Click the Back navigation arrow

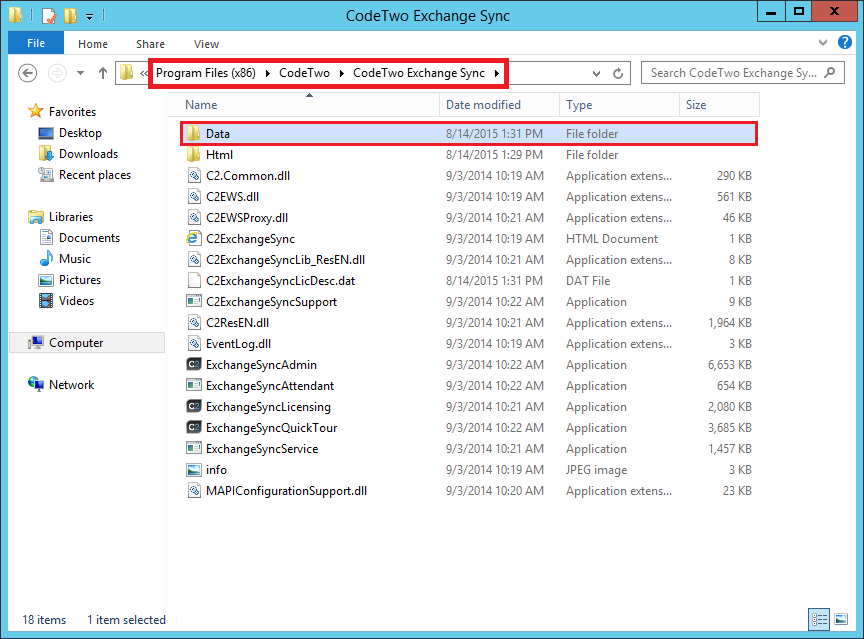point(28,73)
